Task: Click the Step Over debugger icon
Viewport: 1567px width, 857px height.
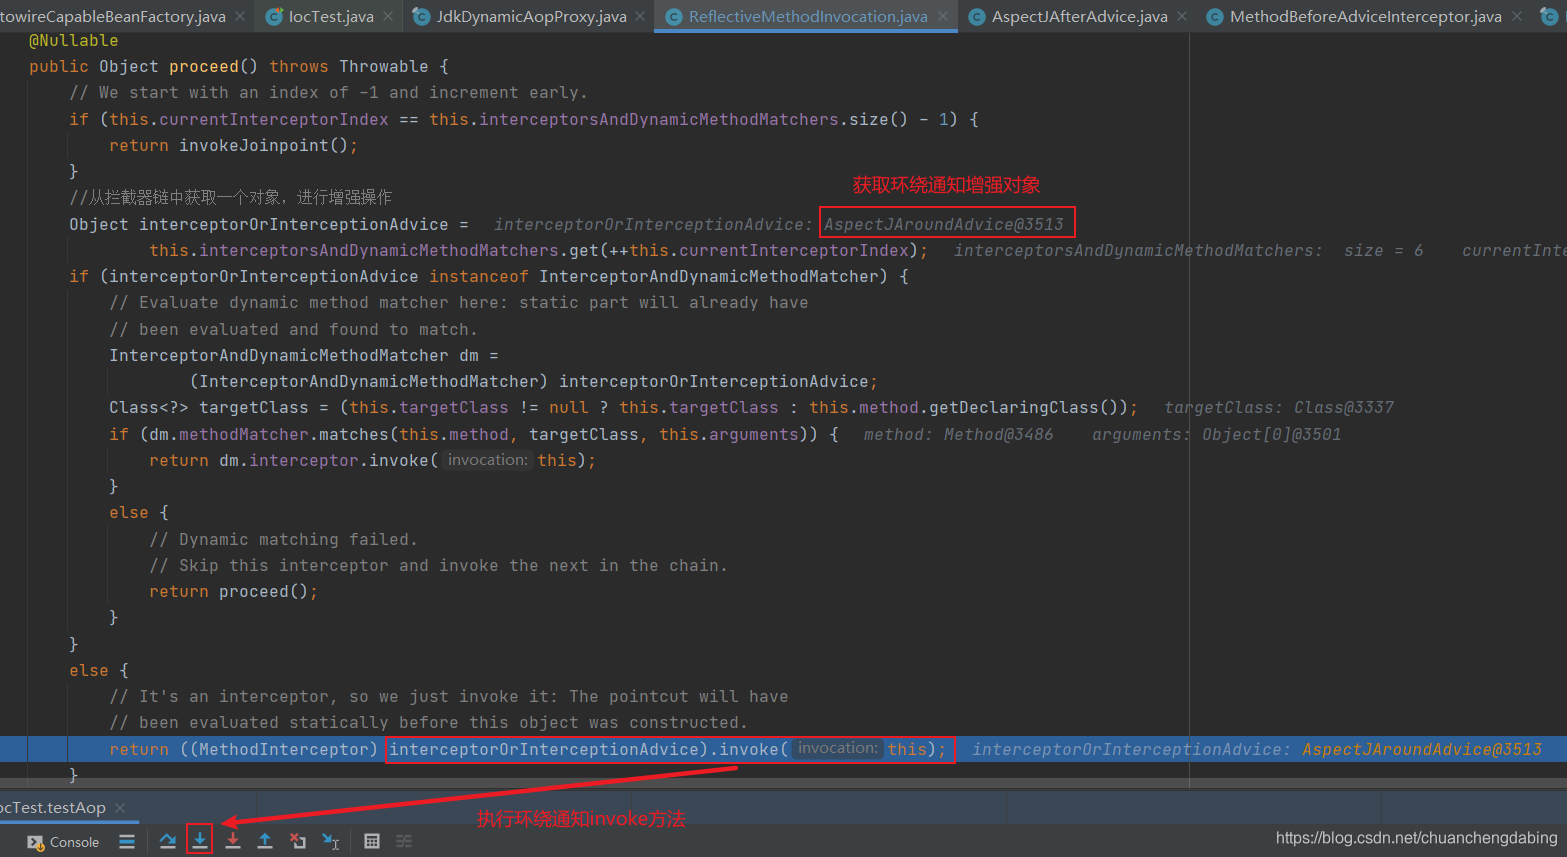Action: [x=168, y=841]
